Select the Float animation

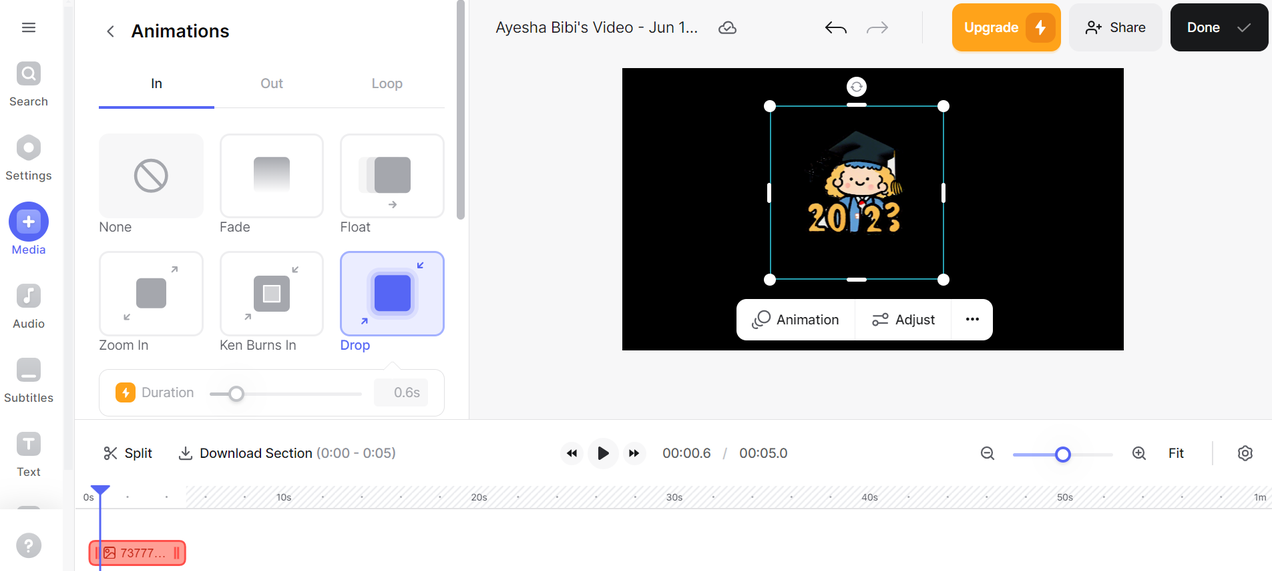click(x=392, y=176)
